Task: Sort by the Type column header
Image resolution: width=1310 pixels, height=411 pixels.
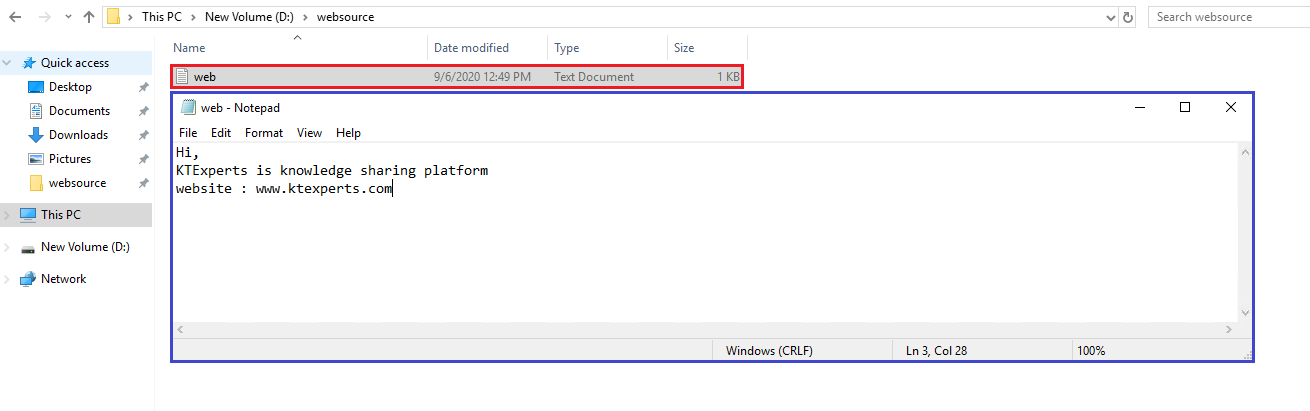Action: coord(566,47)
